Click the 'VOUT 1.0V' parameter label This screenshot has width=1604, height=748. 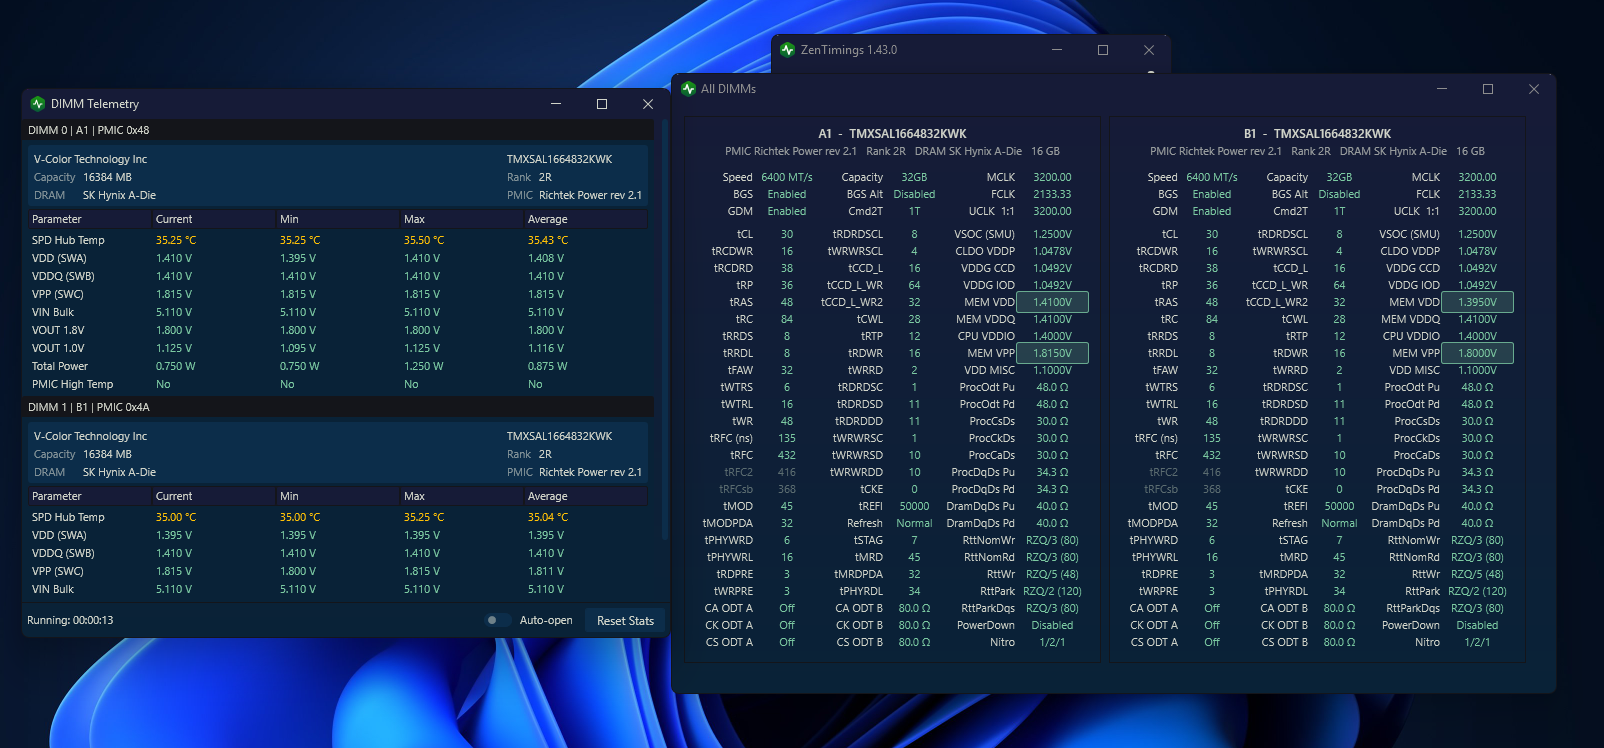click(x=58, y=348)
